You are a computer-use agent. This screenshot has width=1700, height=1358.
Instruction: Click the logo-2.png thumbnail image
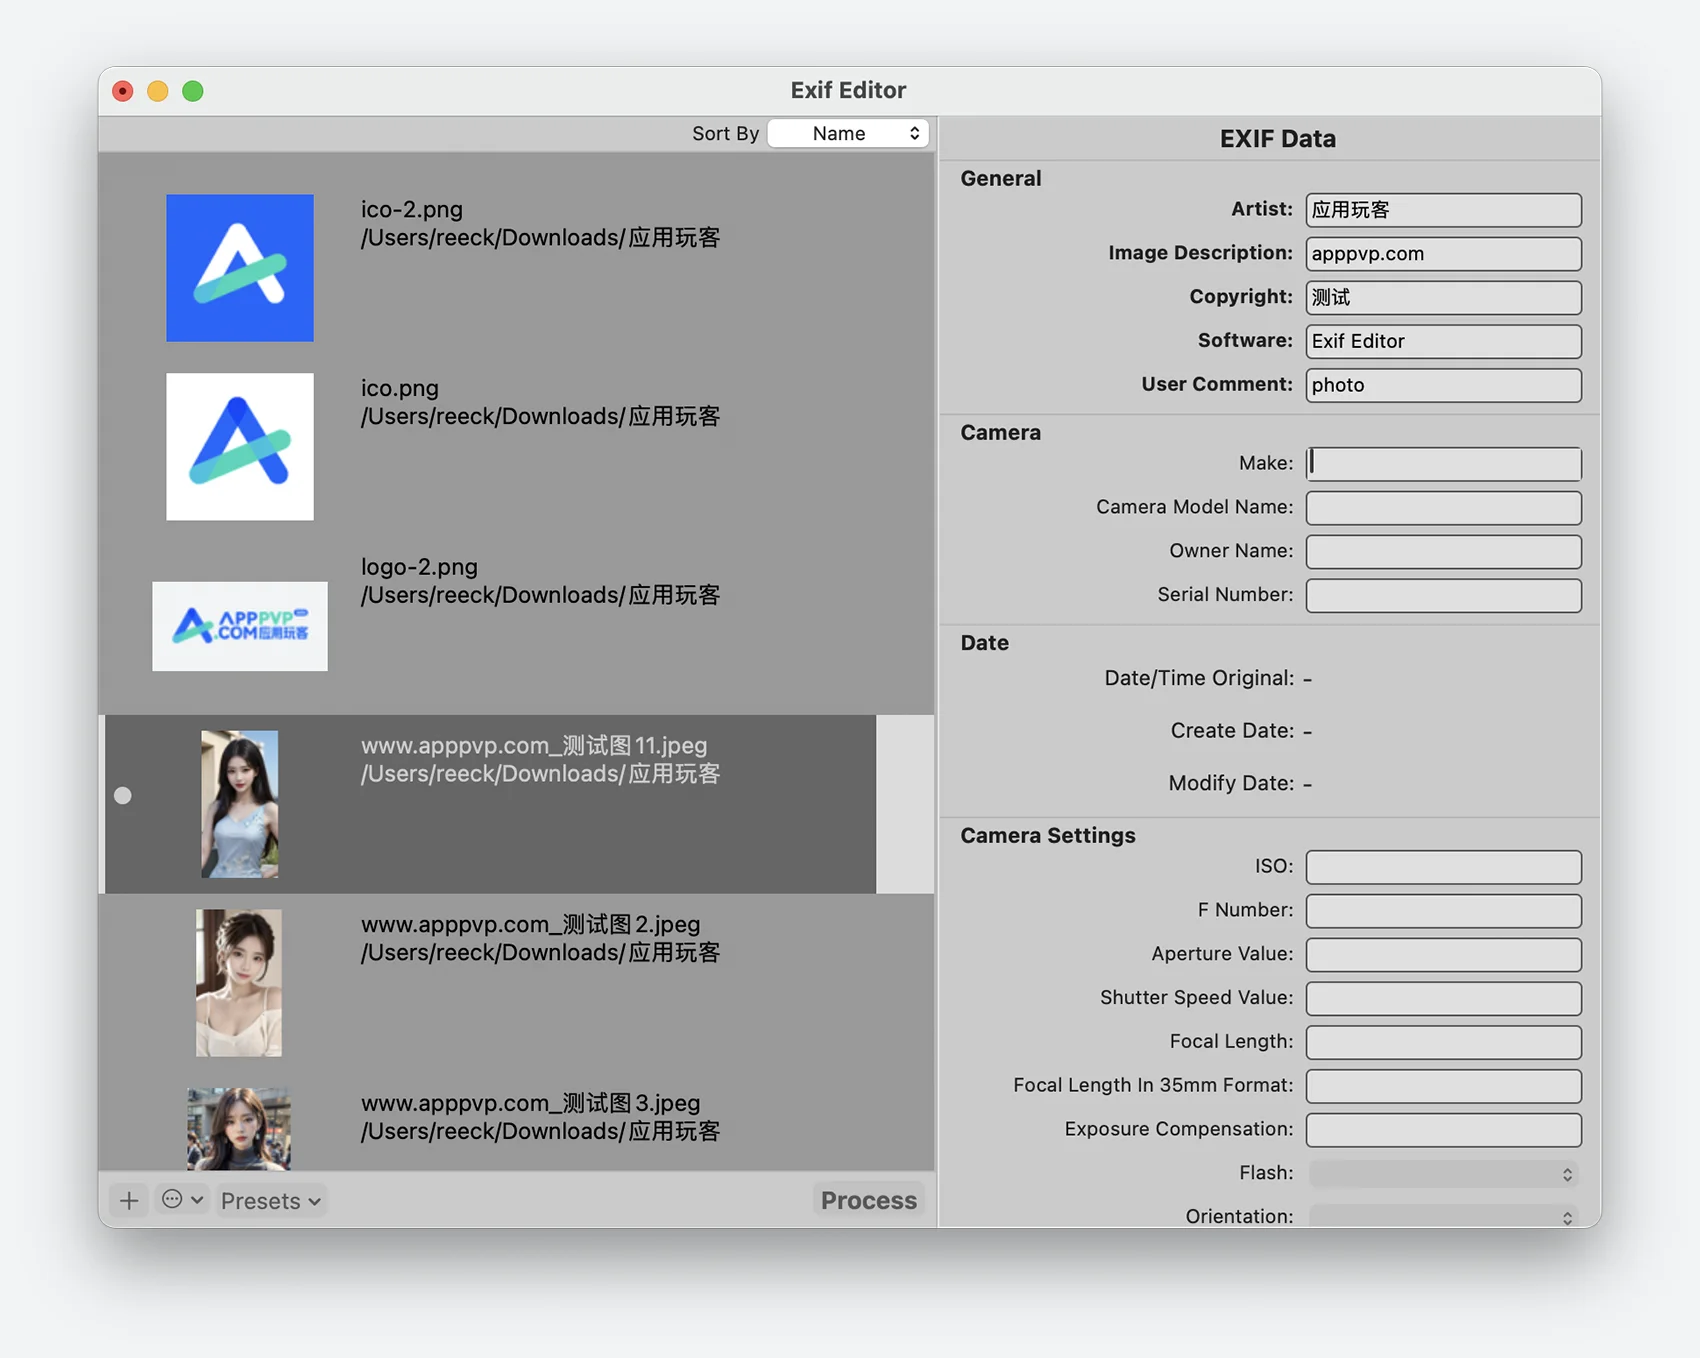coord(240,626)
